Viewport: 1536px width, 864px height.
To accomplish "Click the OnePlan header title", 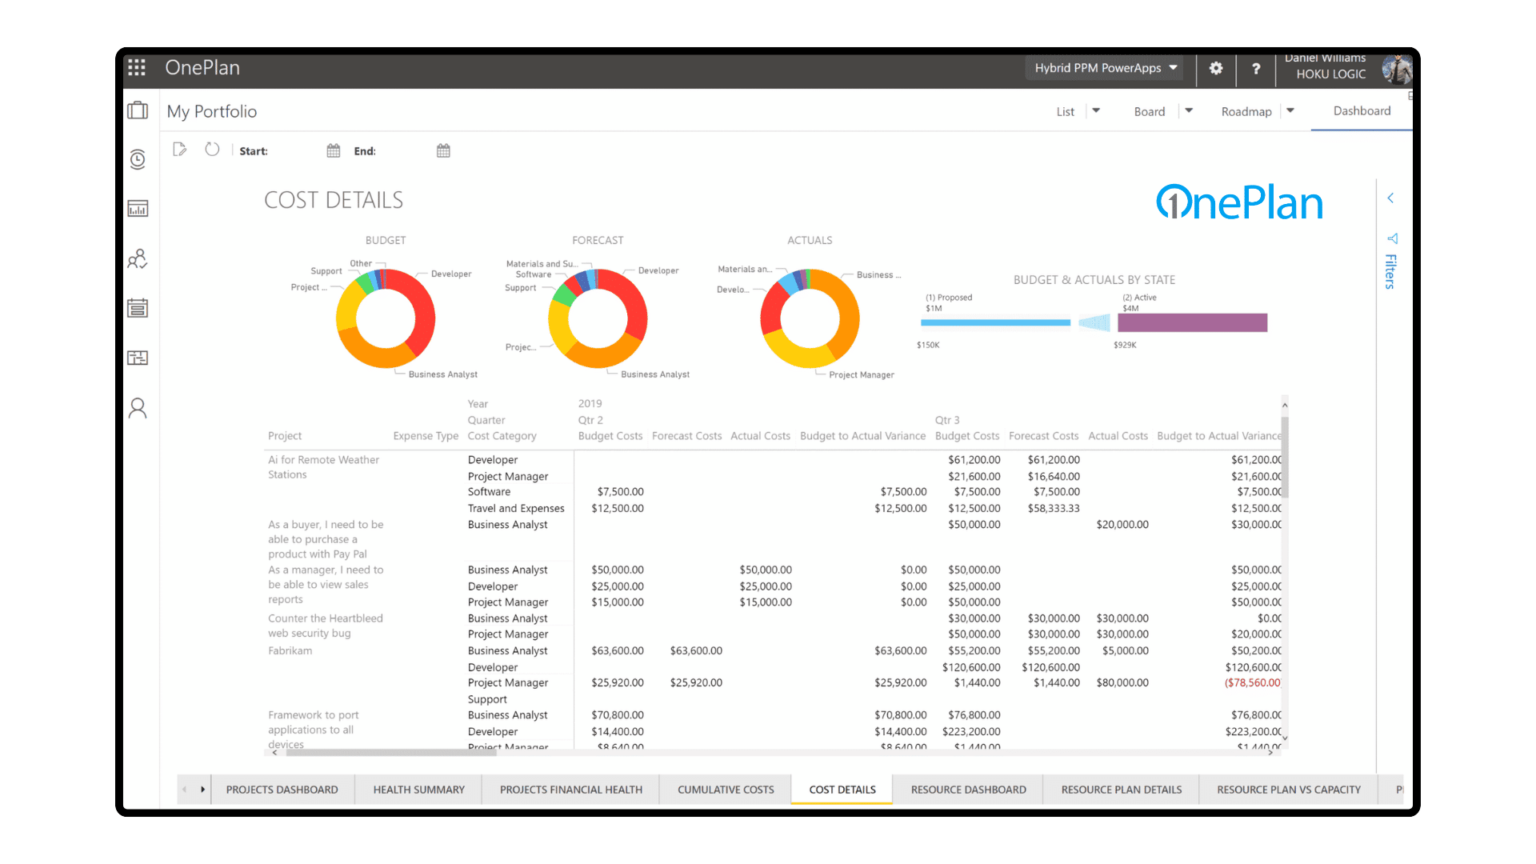I will (x=202, y=68).
